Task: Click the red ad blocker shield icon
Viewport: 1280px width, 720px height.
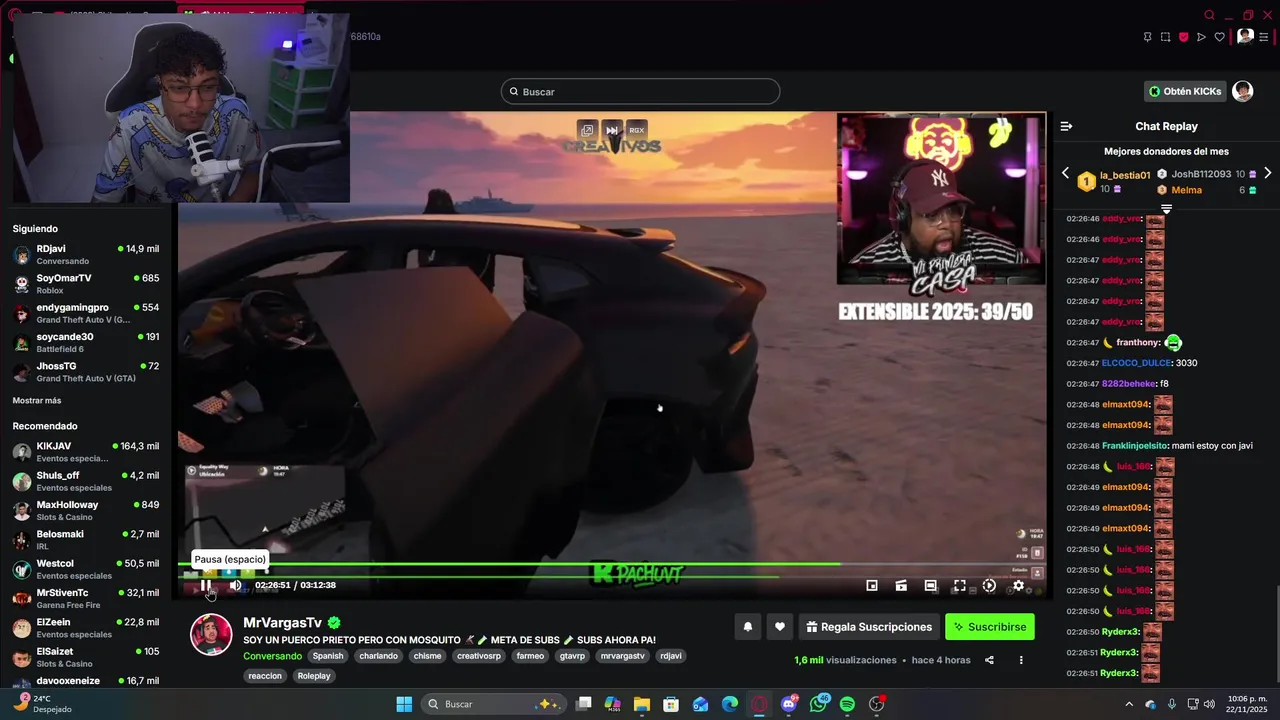Action: pyautogui.click(x=1183, y=37)
